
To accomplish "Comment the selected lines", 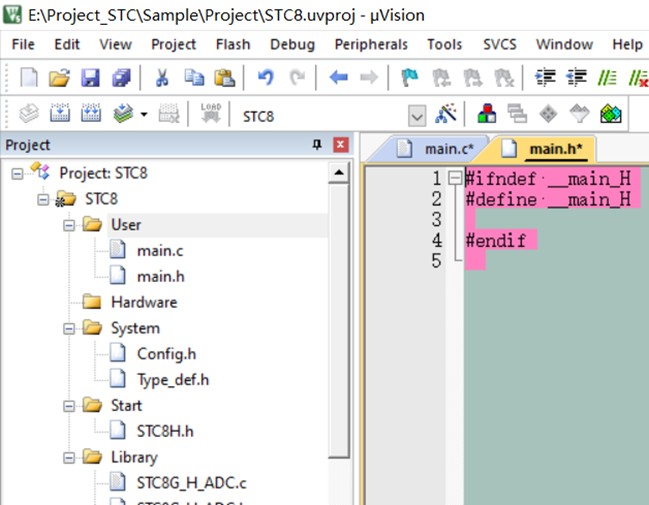I will [x=607, y=77].
